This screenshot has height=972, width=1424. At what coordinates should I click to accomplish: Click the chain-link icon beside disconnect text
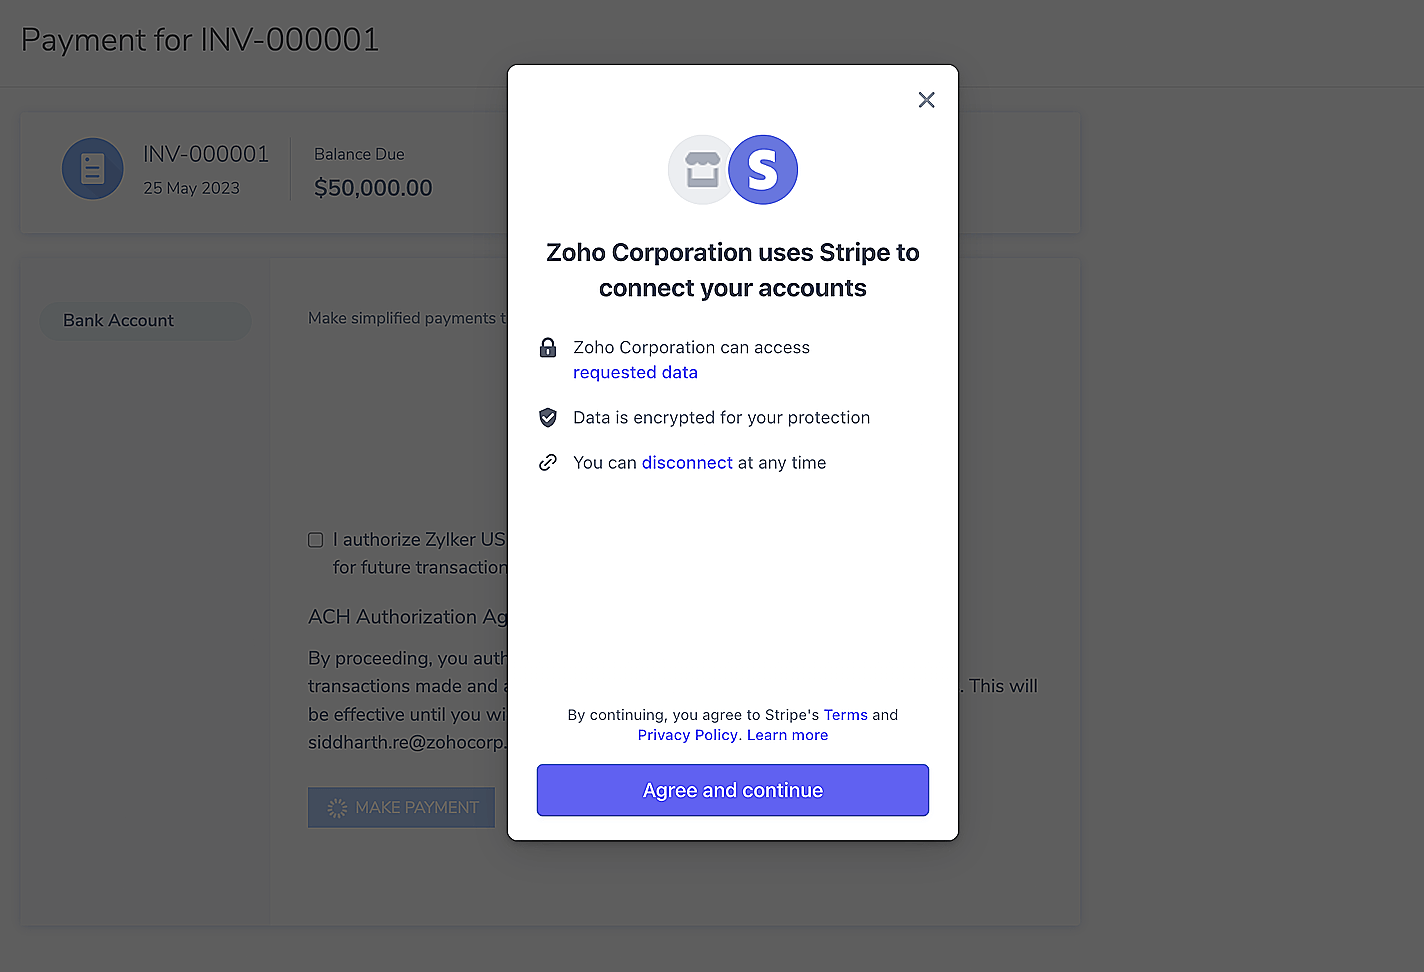548,462
